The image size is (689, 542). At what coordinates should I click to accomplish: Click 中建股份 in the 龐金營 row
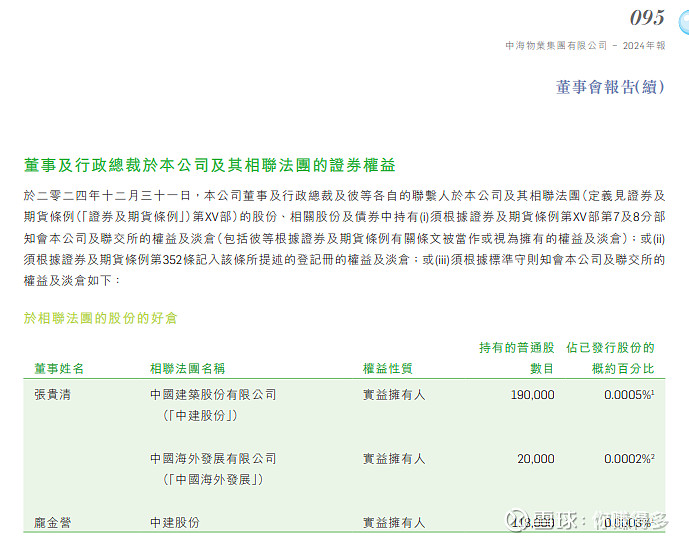pos(175,522)
